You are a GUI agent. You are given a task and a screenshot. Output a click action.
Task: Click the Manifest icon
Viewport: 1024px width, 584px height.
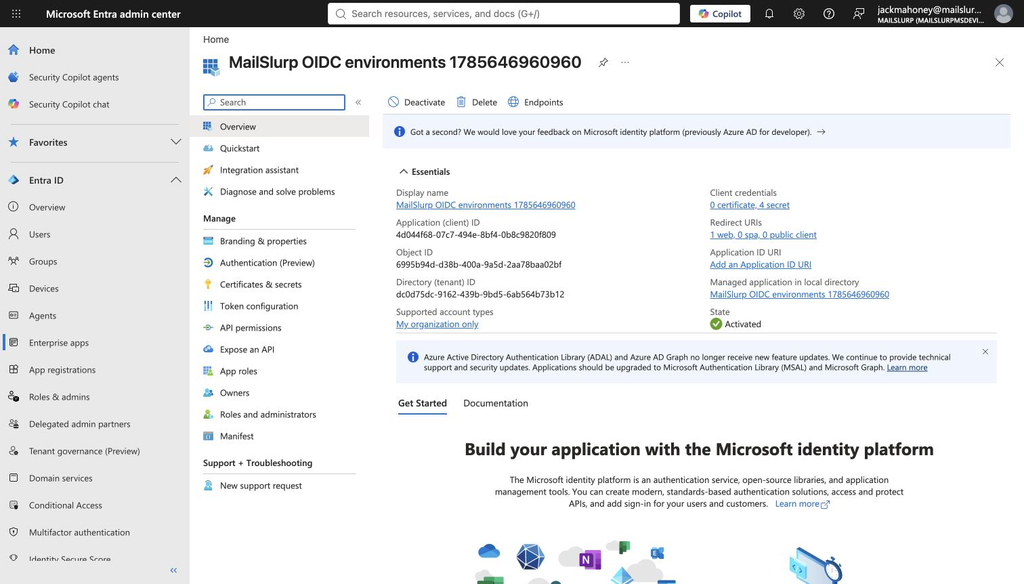click(208, 436)
